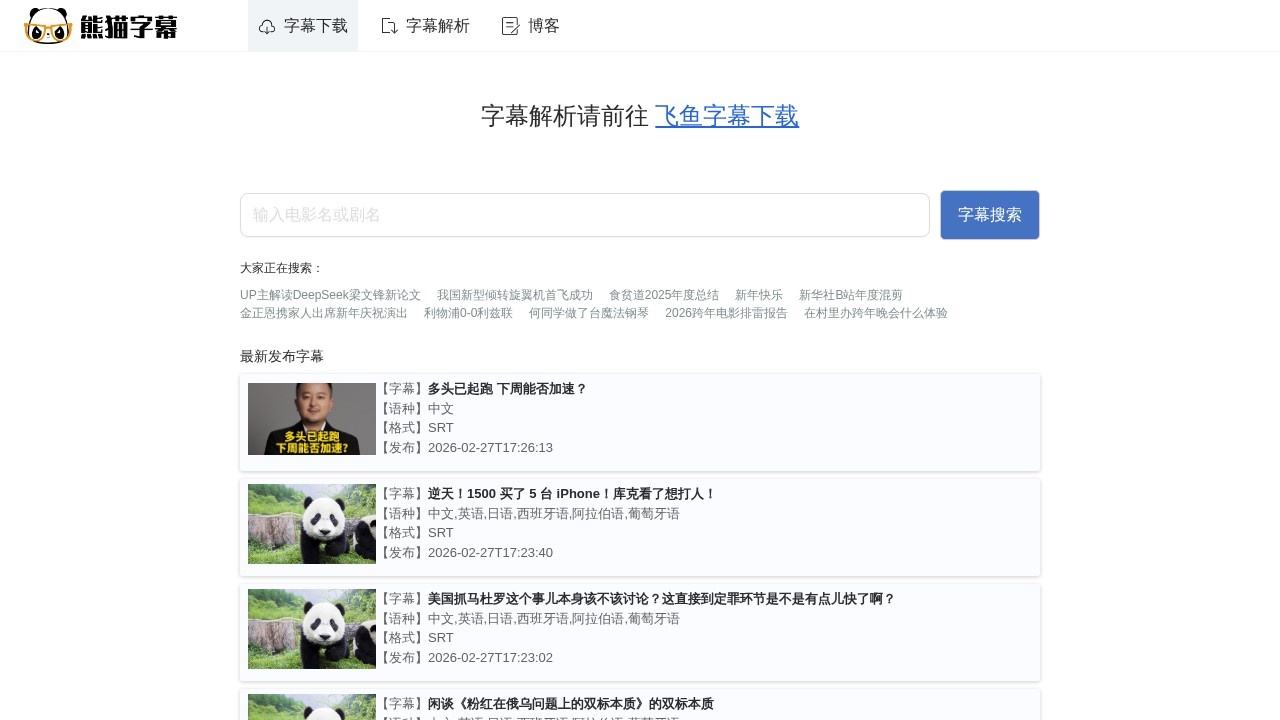Focus the movie name search field
The image size is (1280, 720).
click(x=585, y=215)
